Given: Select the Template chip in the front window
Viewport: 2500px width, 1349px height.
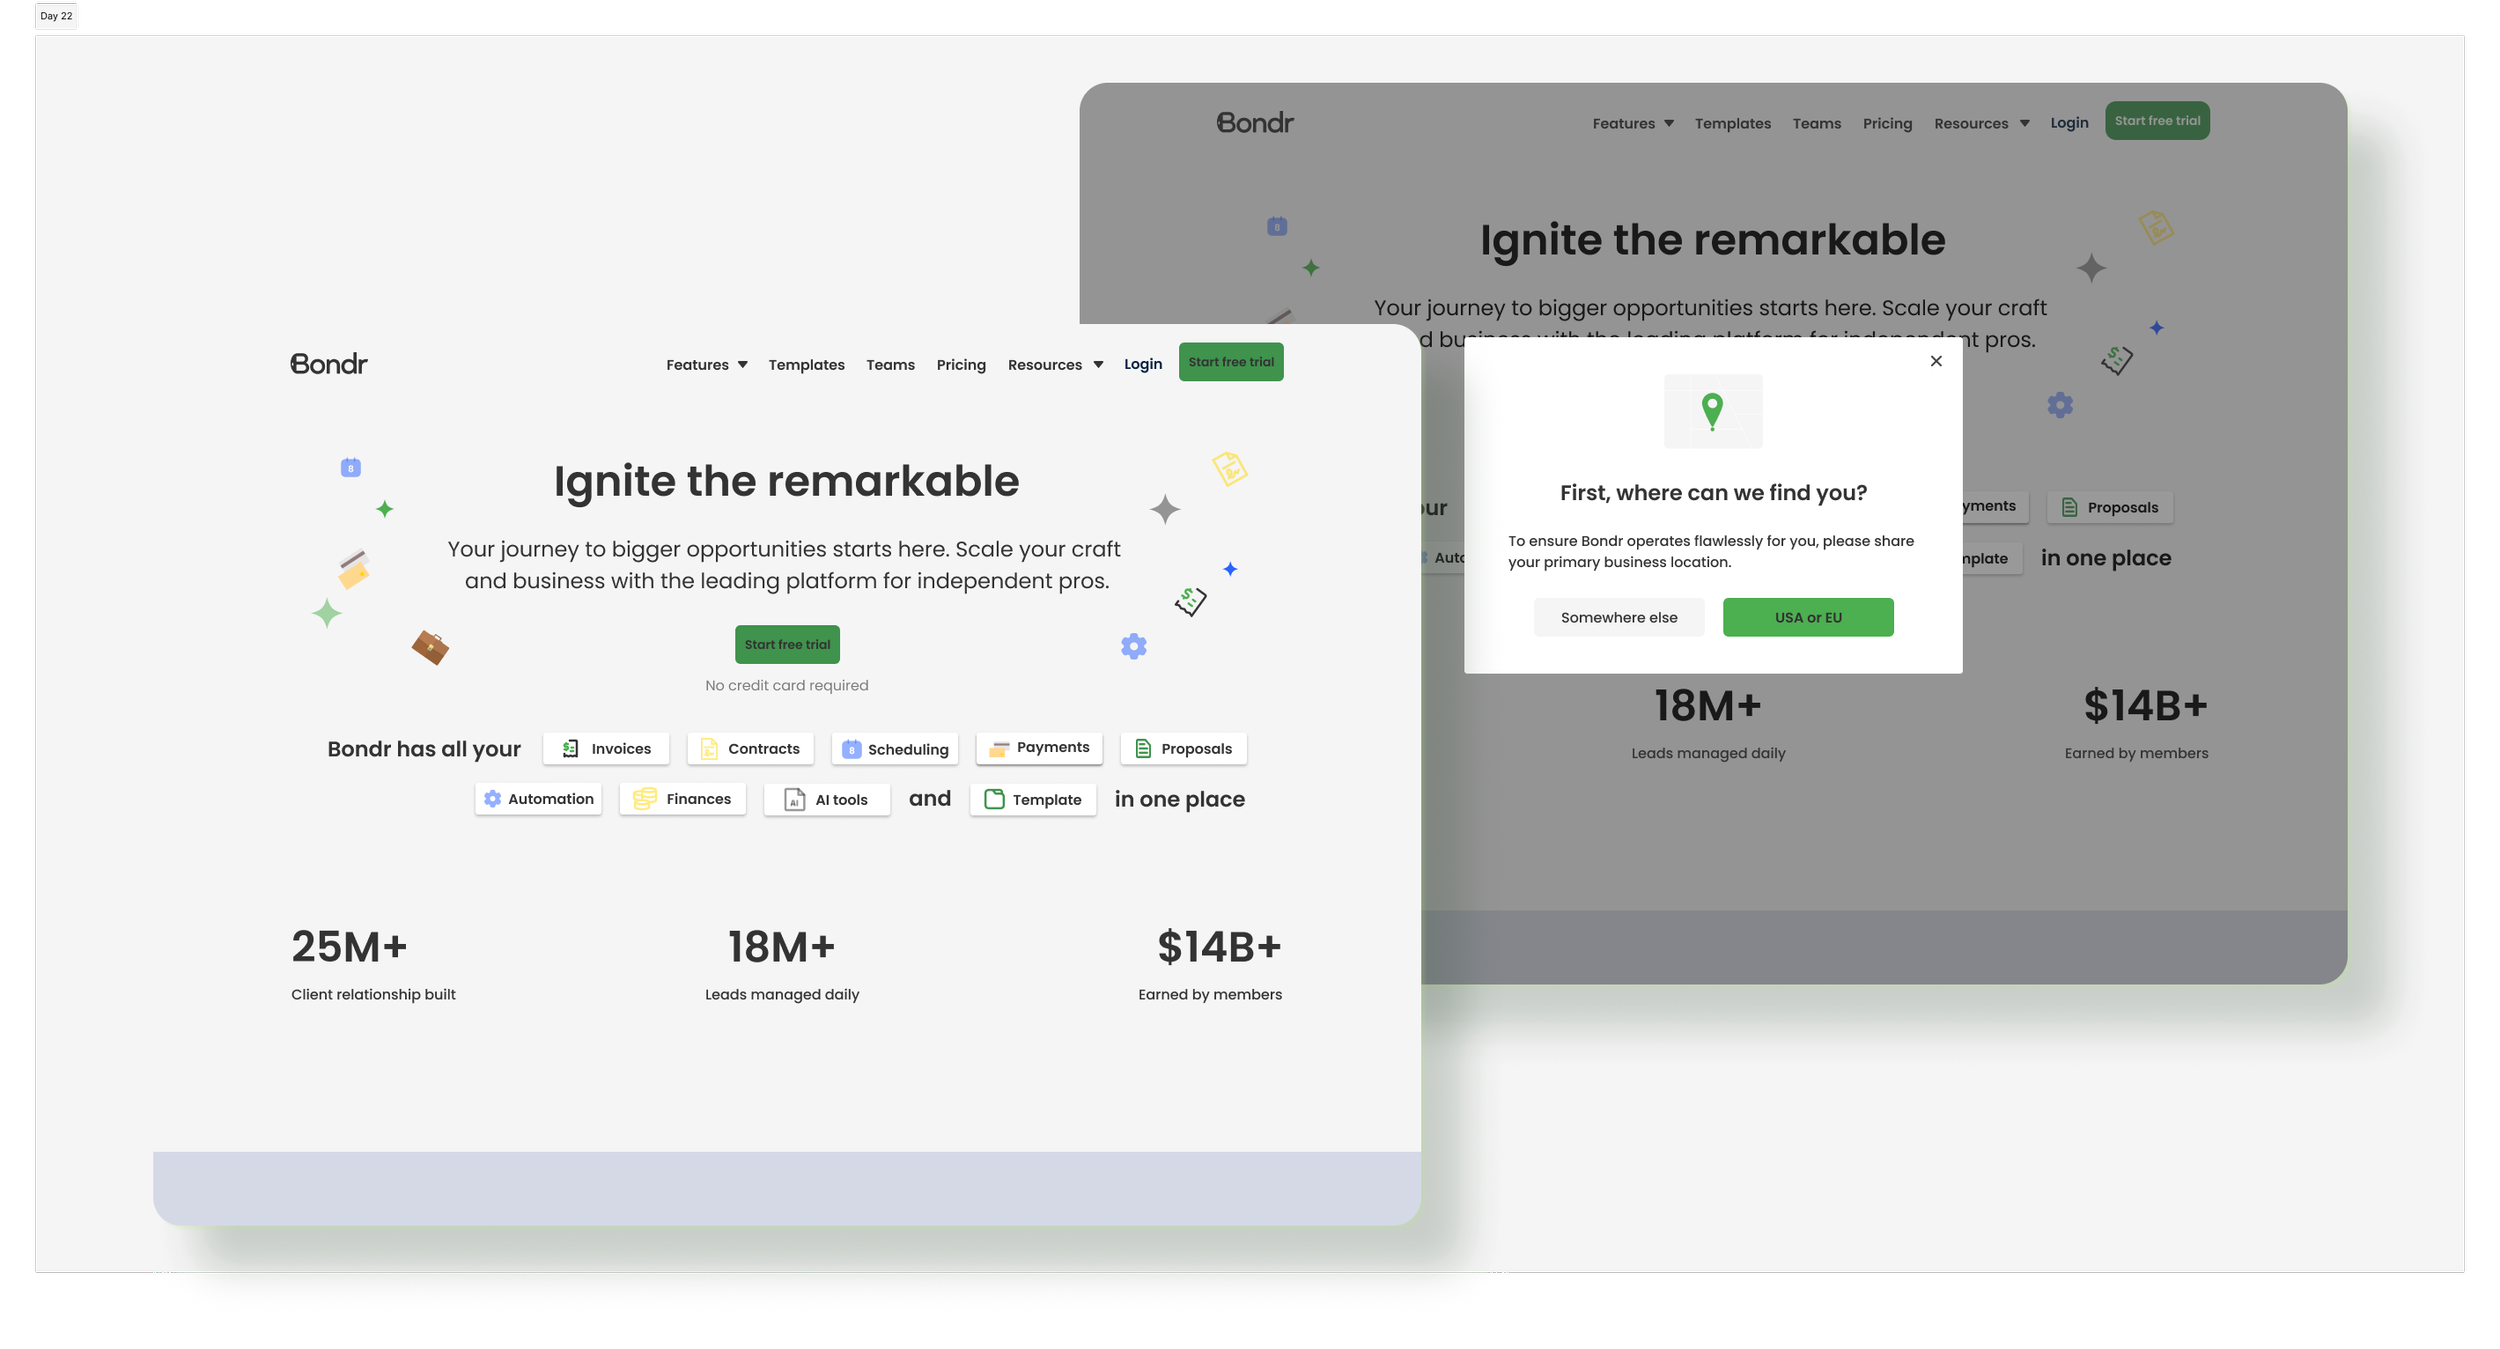Looking at the screenshot, I should tap(1033, 800).
